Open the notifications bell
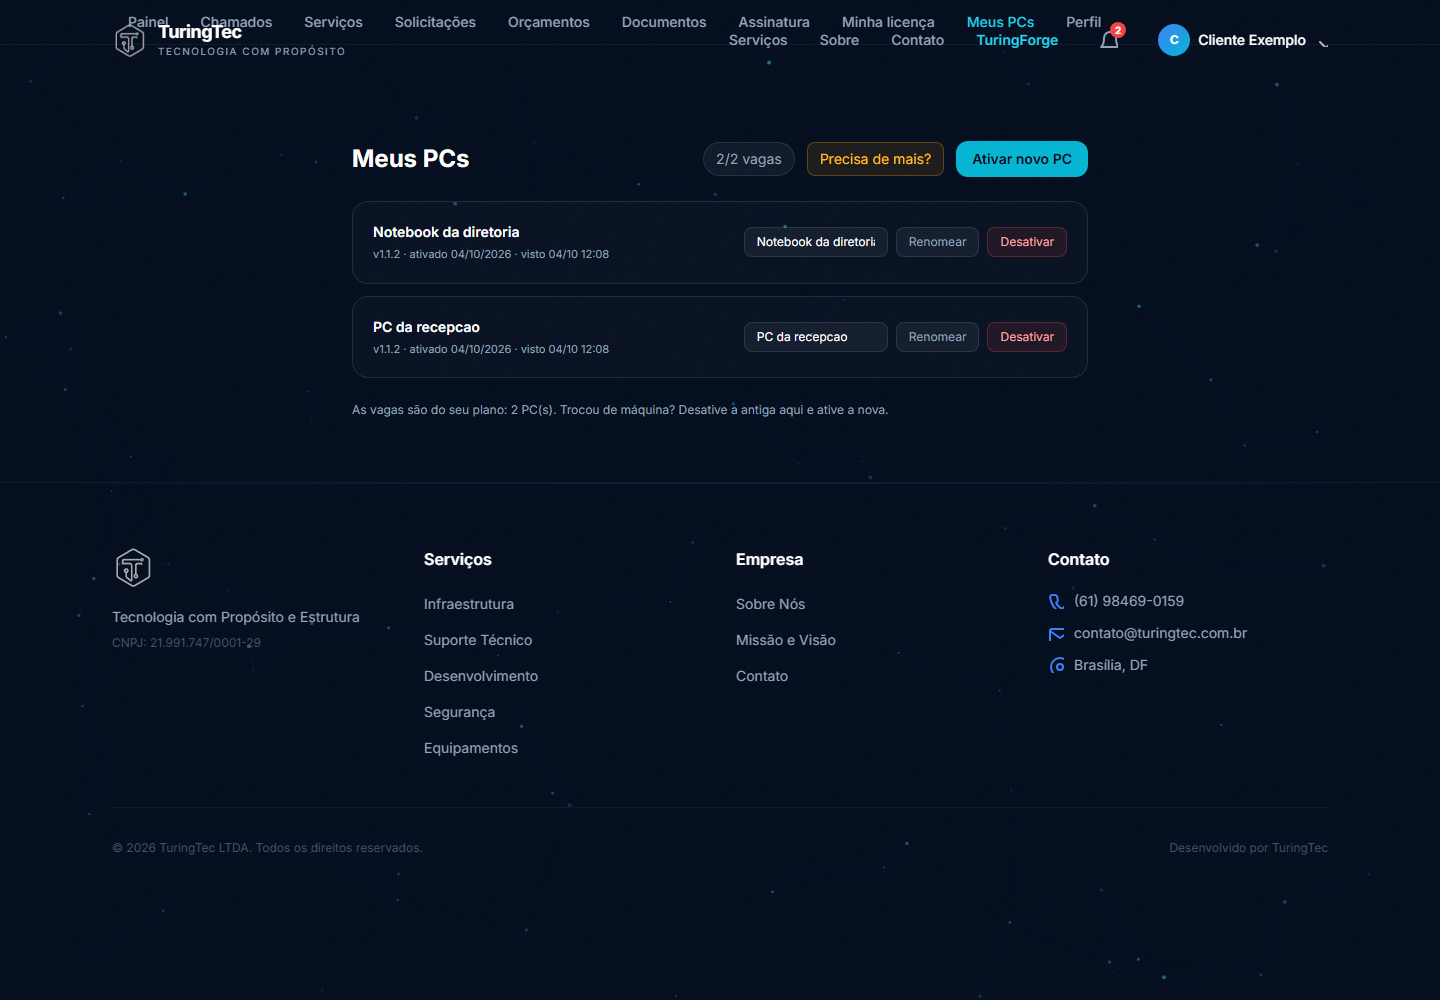1440x1000 pixels. pyautogui.click(x=1109, y=40)
